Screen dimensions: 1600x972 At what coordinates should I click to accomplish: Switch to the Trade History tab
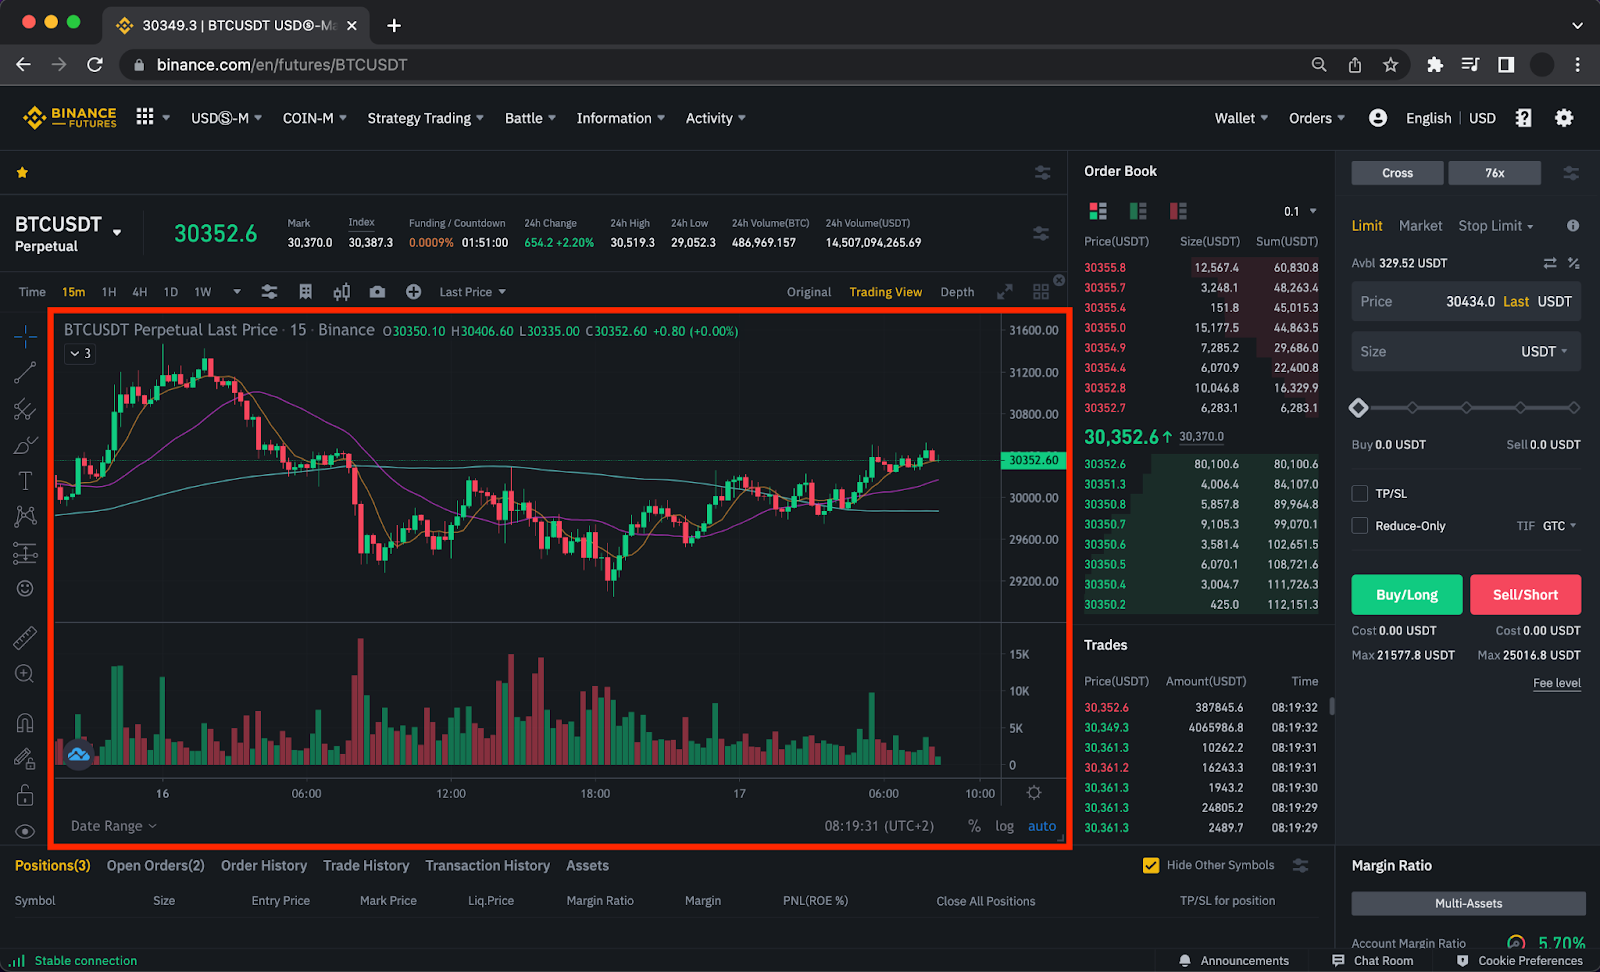(366, 865)
